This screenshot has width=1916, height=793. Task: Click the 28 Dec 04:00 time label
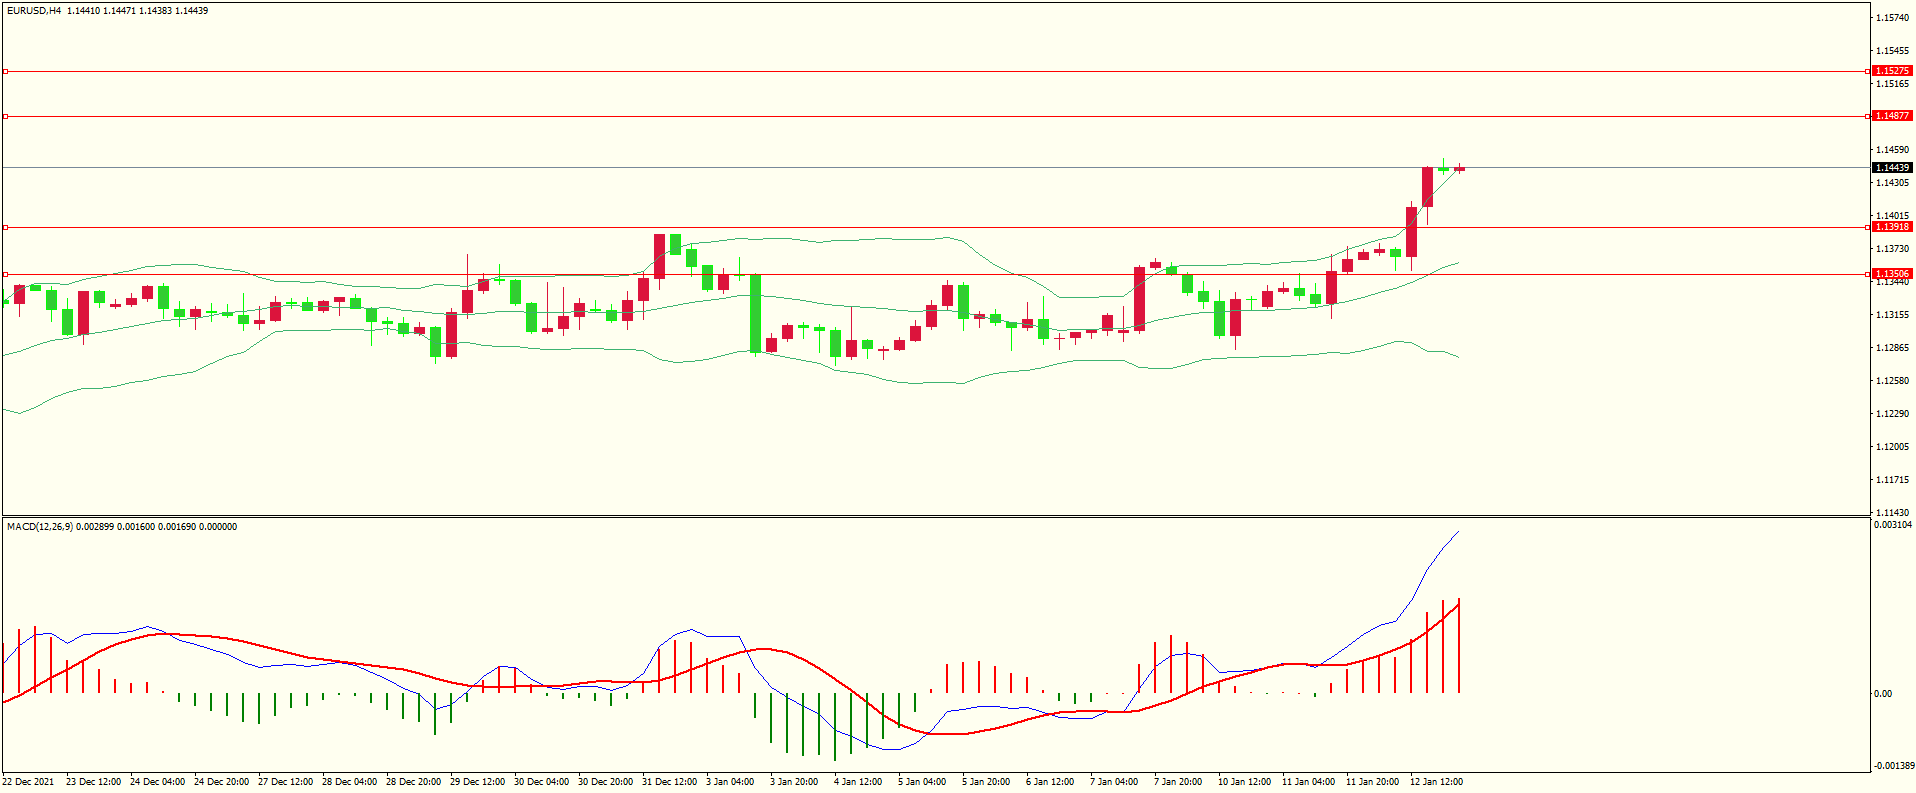[349, 782]
